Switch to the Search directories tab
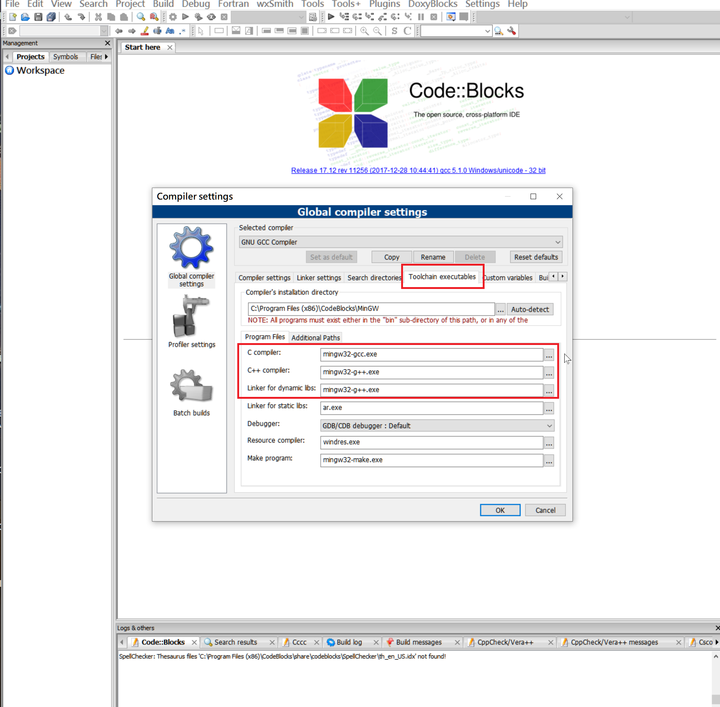 coord(374,278)
